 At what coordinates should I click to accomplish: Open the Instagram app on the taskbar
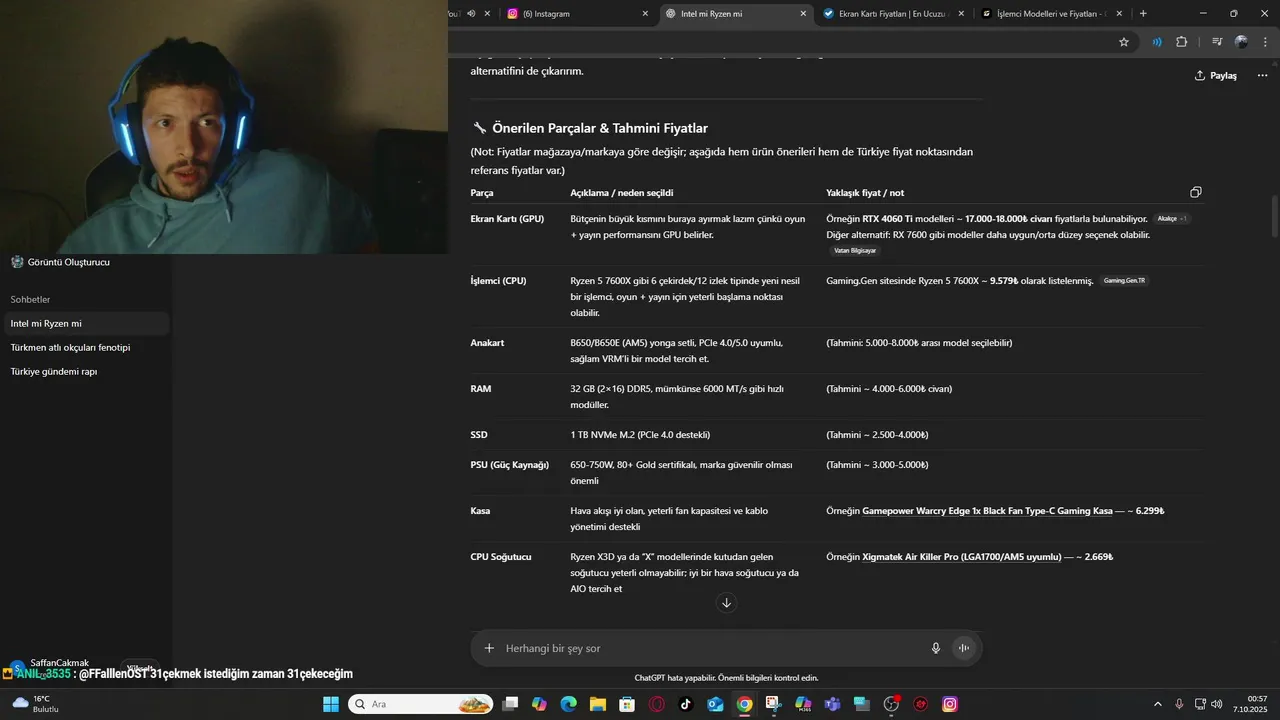950,704
